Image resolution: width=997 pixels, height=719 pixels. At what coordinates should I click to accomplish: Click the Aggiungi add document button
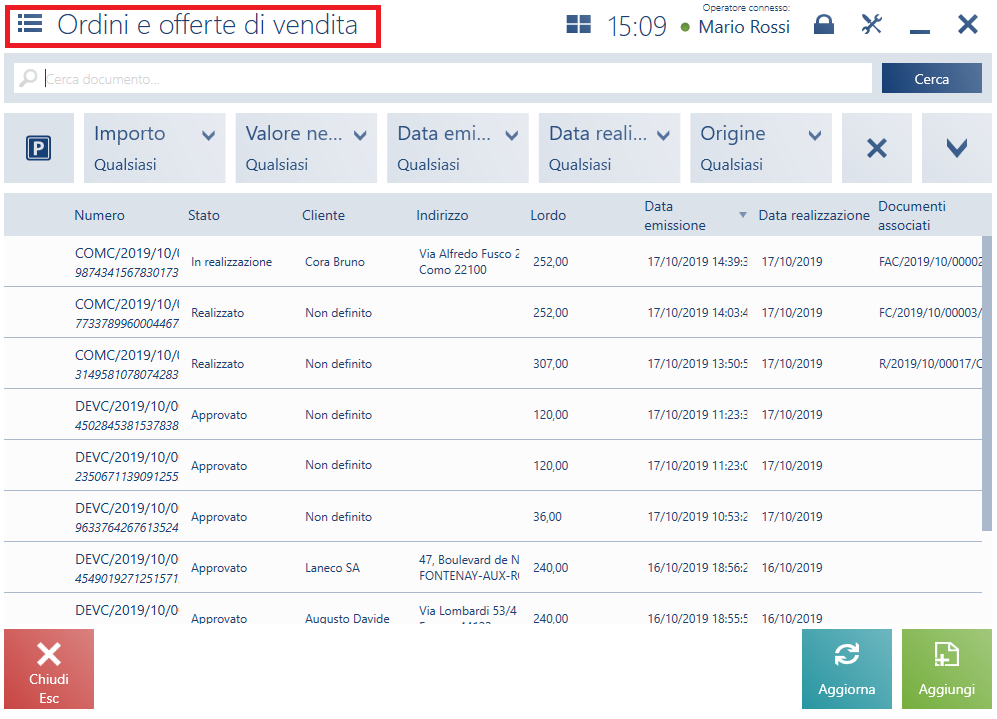pyautogui.click(x=946, y=669)
